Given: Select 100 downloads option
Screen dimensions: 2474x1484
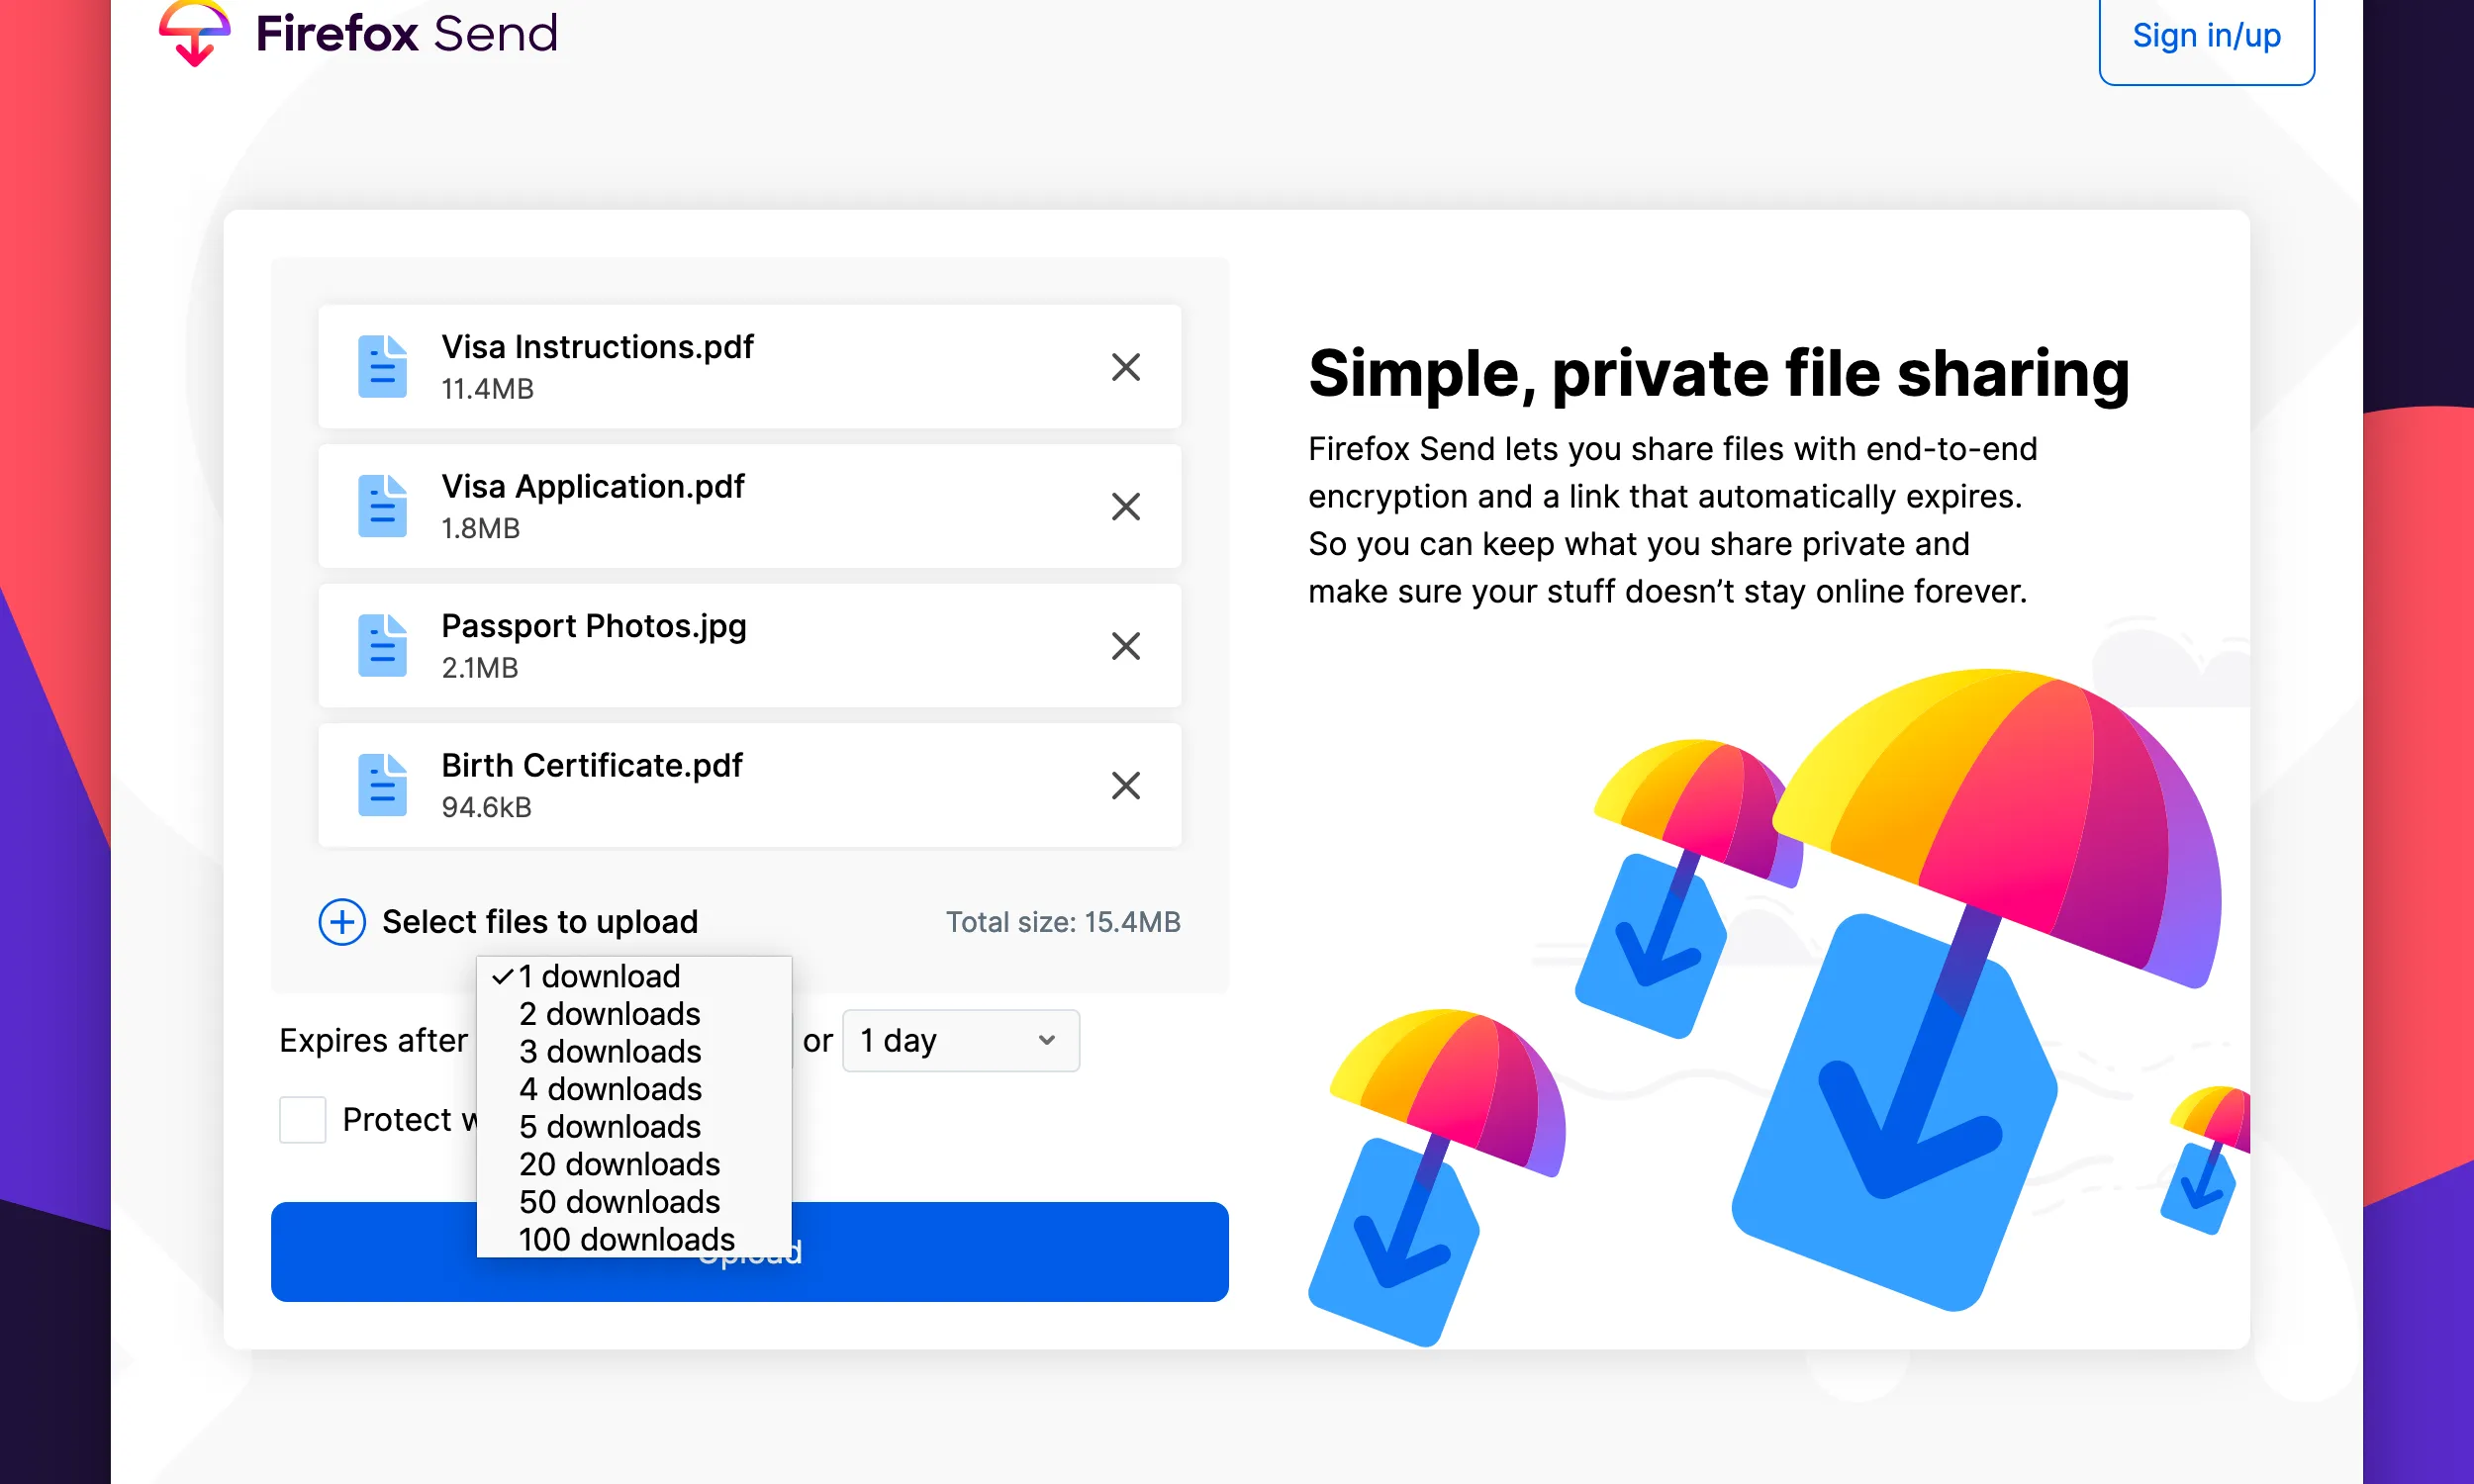Looking at the screenshot, I should coord(634,1239).
